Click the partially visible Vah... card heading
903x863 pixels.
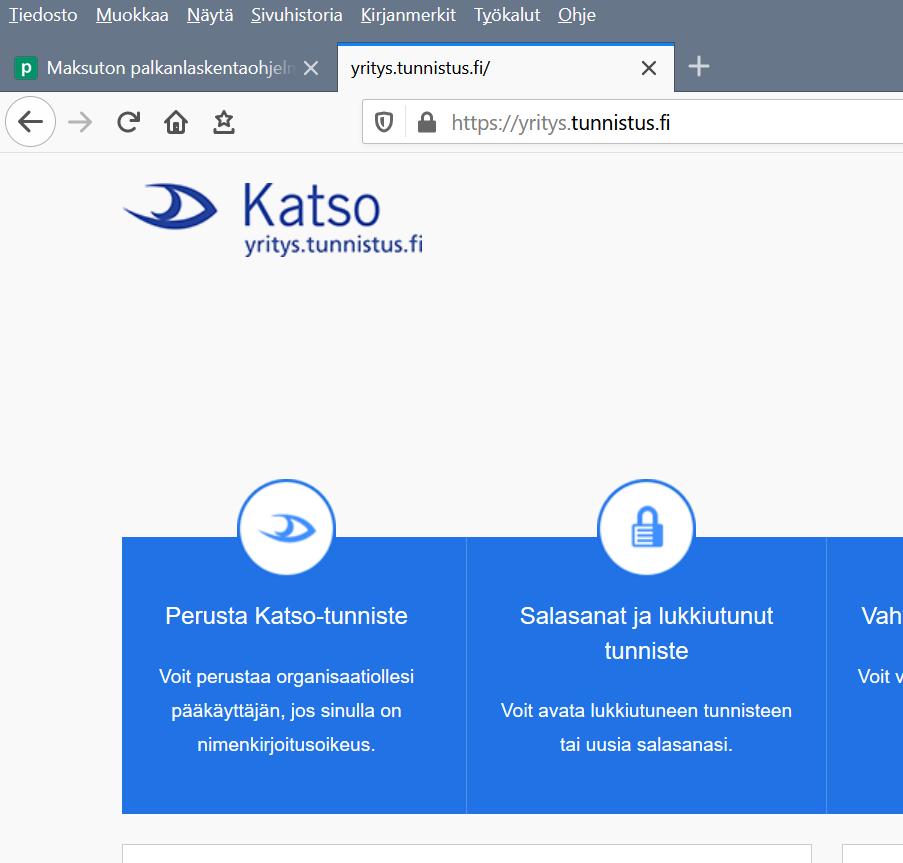pyautogui.click(x=882, y=616)
